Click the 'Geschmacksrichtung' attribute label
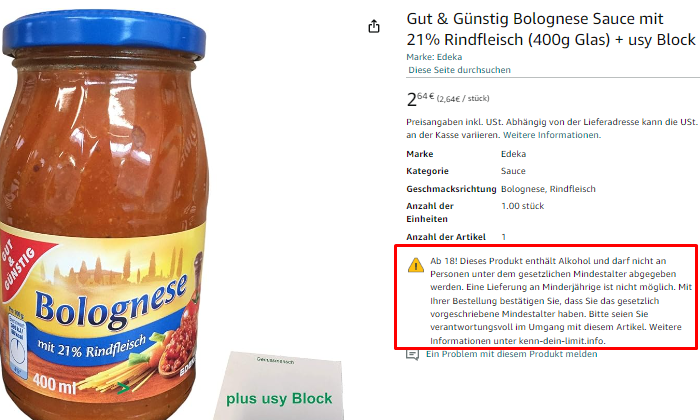 pos(451,189)
